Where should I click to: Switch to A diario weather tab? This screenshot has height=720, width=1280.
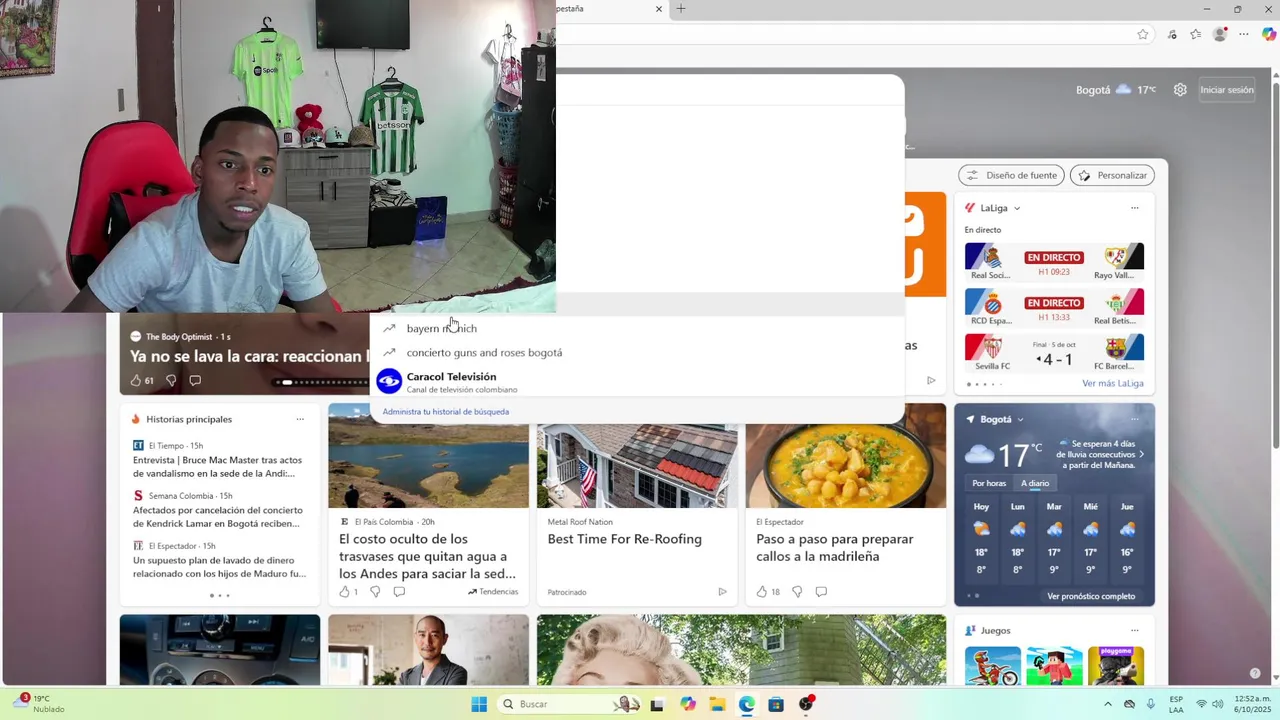(1035, 483)
